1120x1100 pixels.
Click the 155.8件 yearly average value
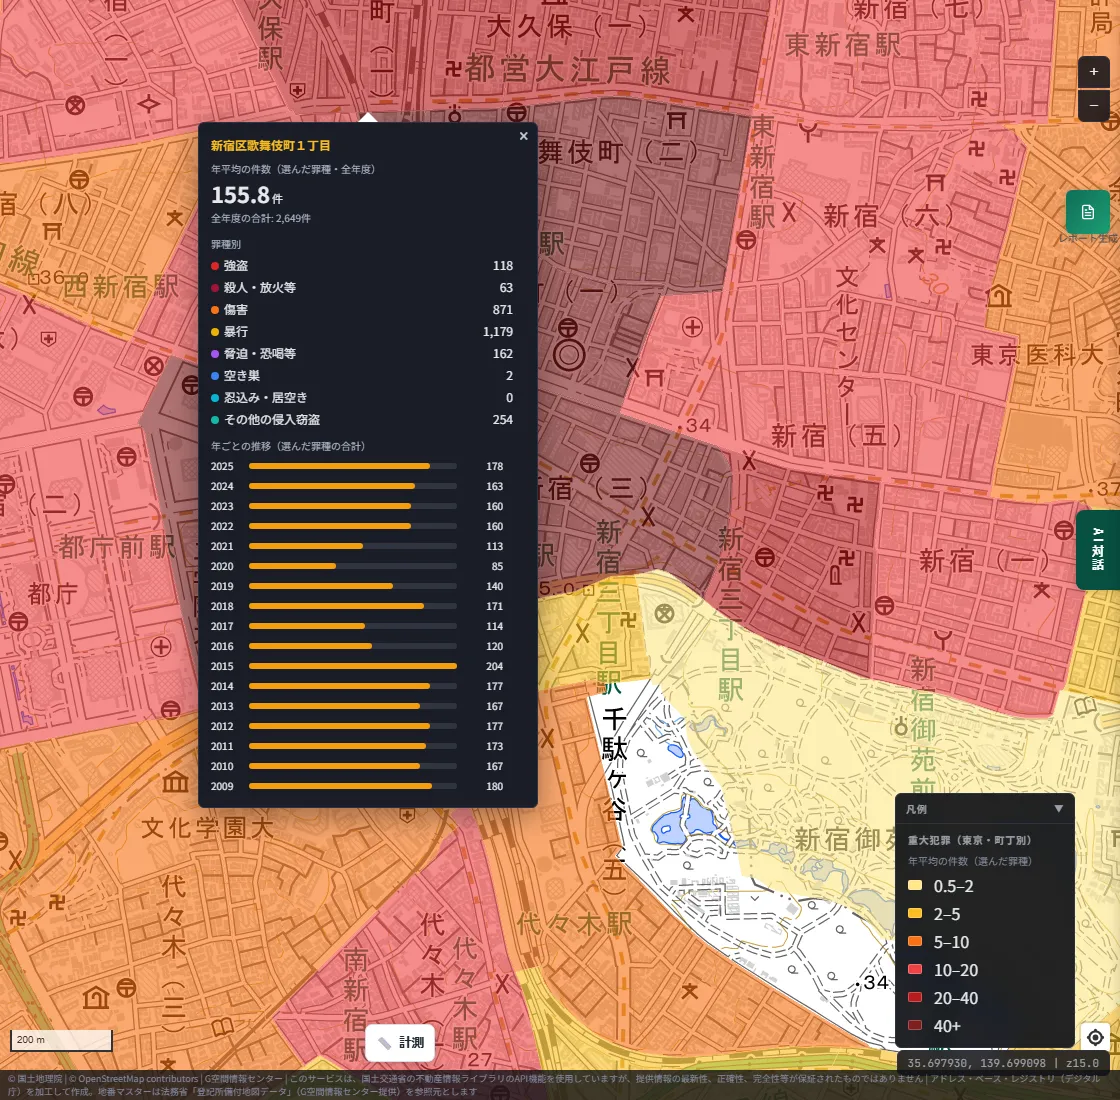246,195
